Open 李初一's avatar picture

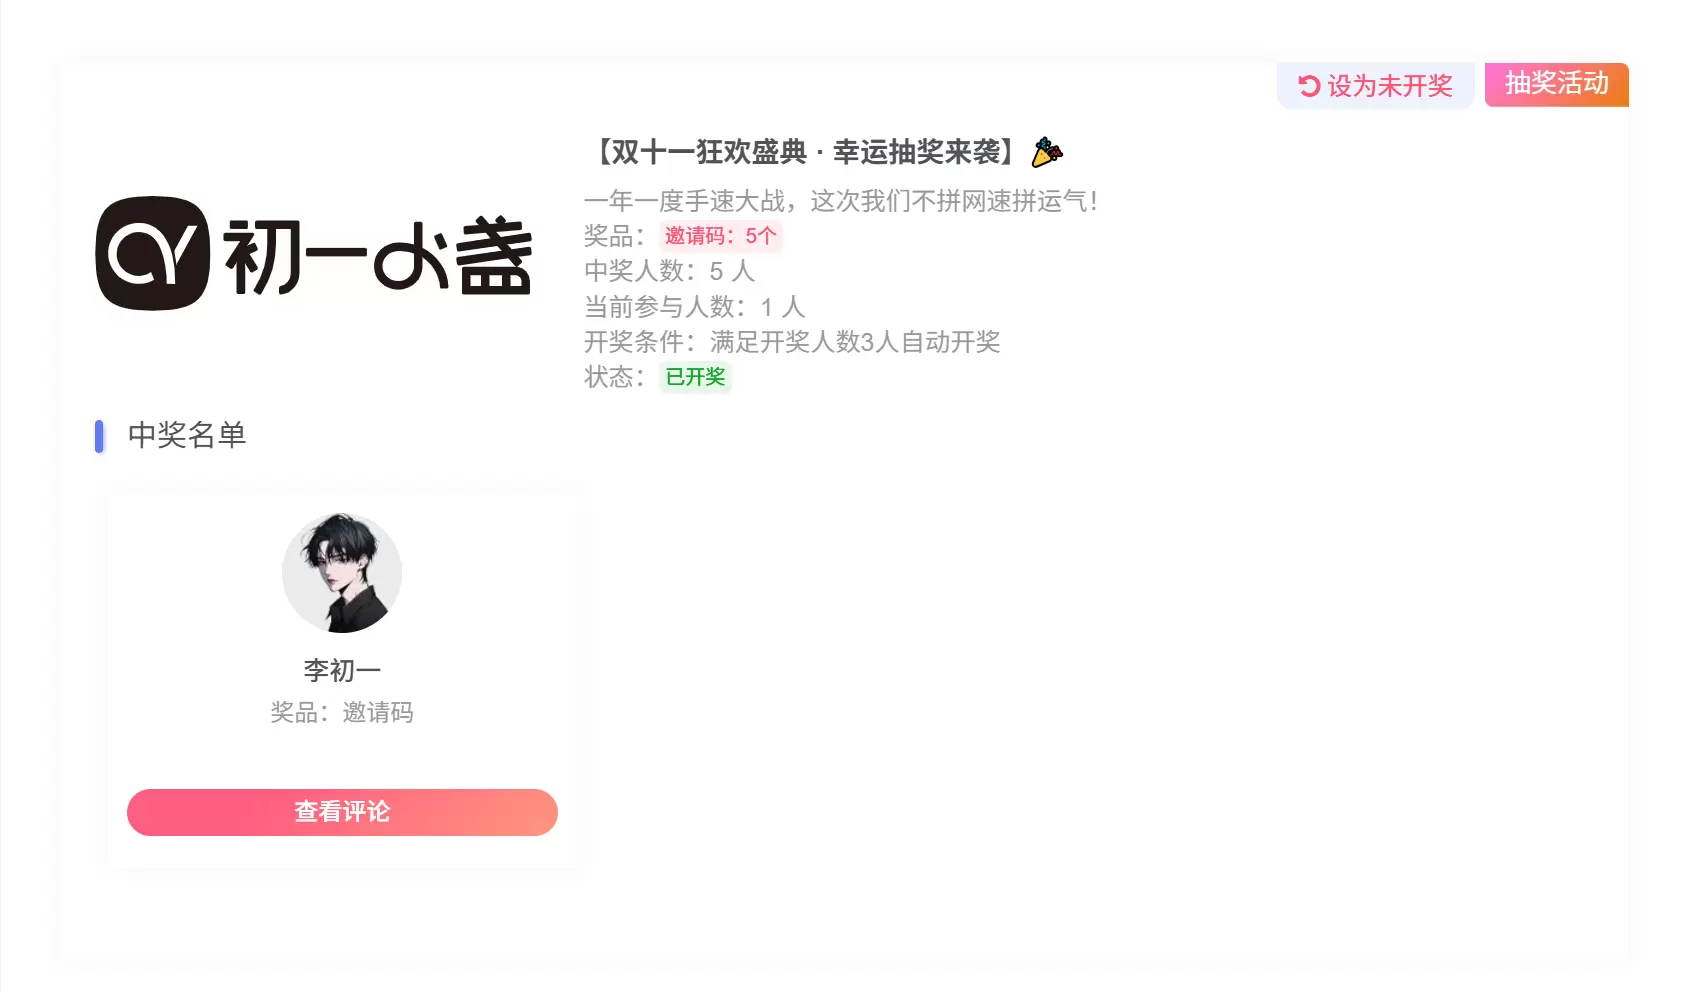click(342, 573)
